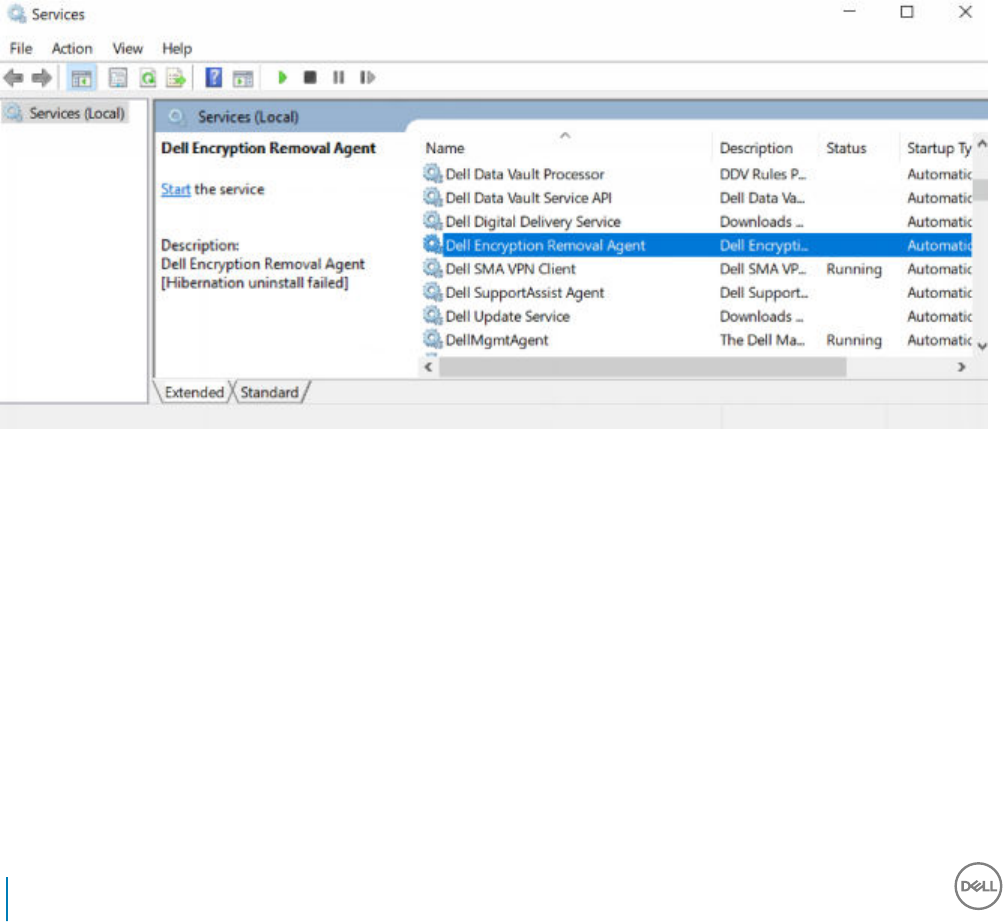
Task: Click horizontal scrollbar right arrow
Action: [961, 367]
